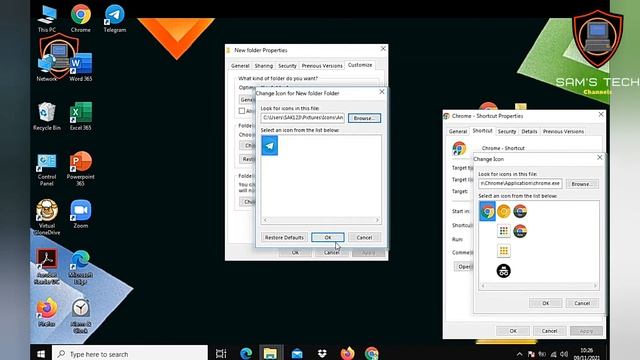Screen dimensions: 640x360
Task: Toggle checkbox in New folder Properties Customize tab
Action: (242, 111)
